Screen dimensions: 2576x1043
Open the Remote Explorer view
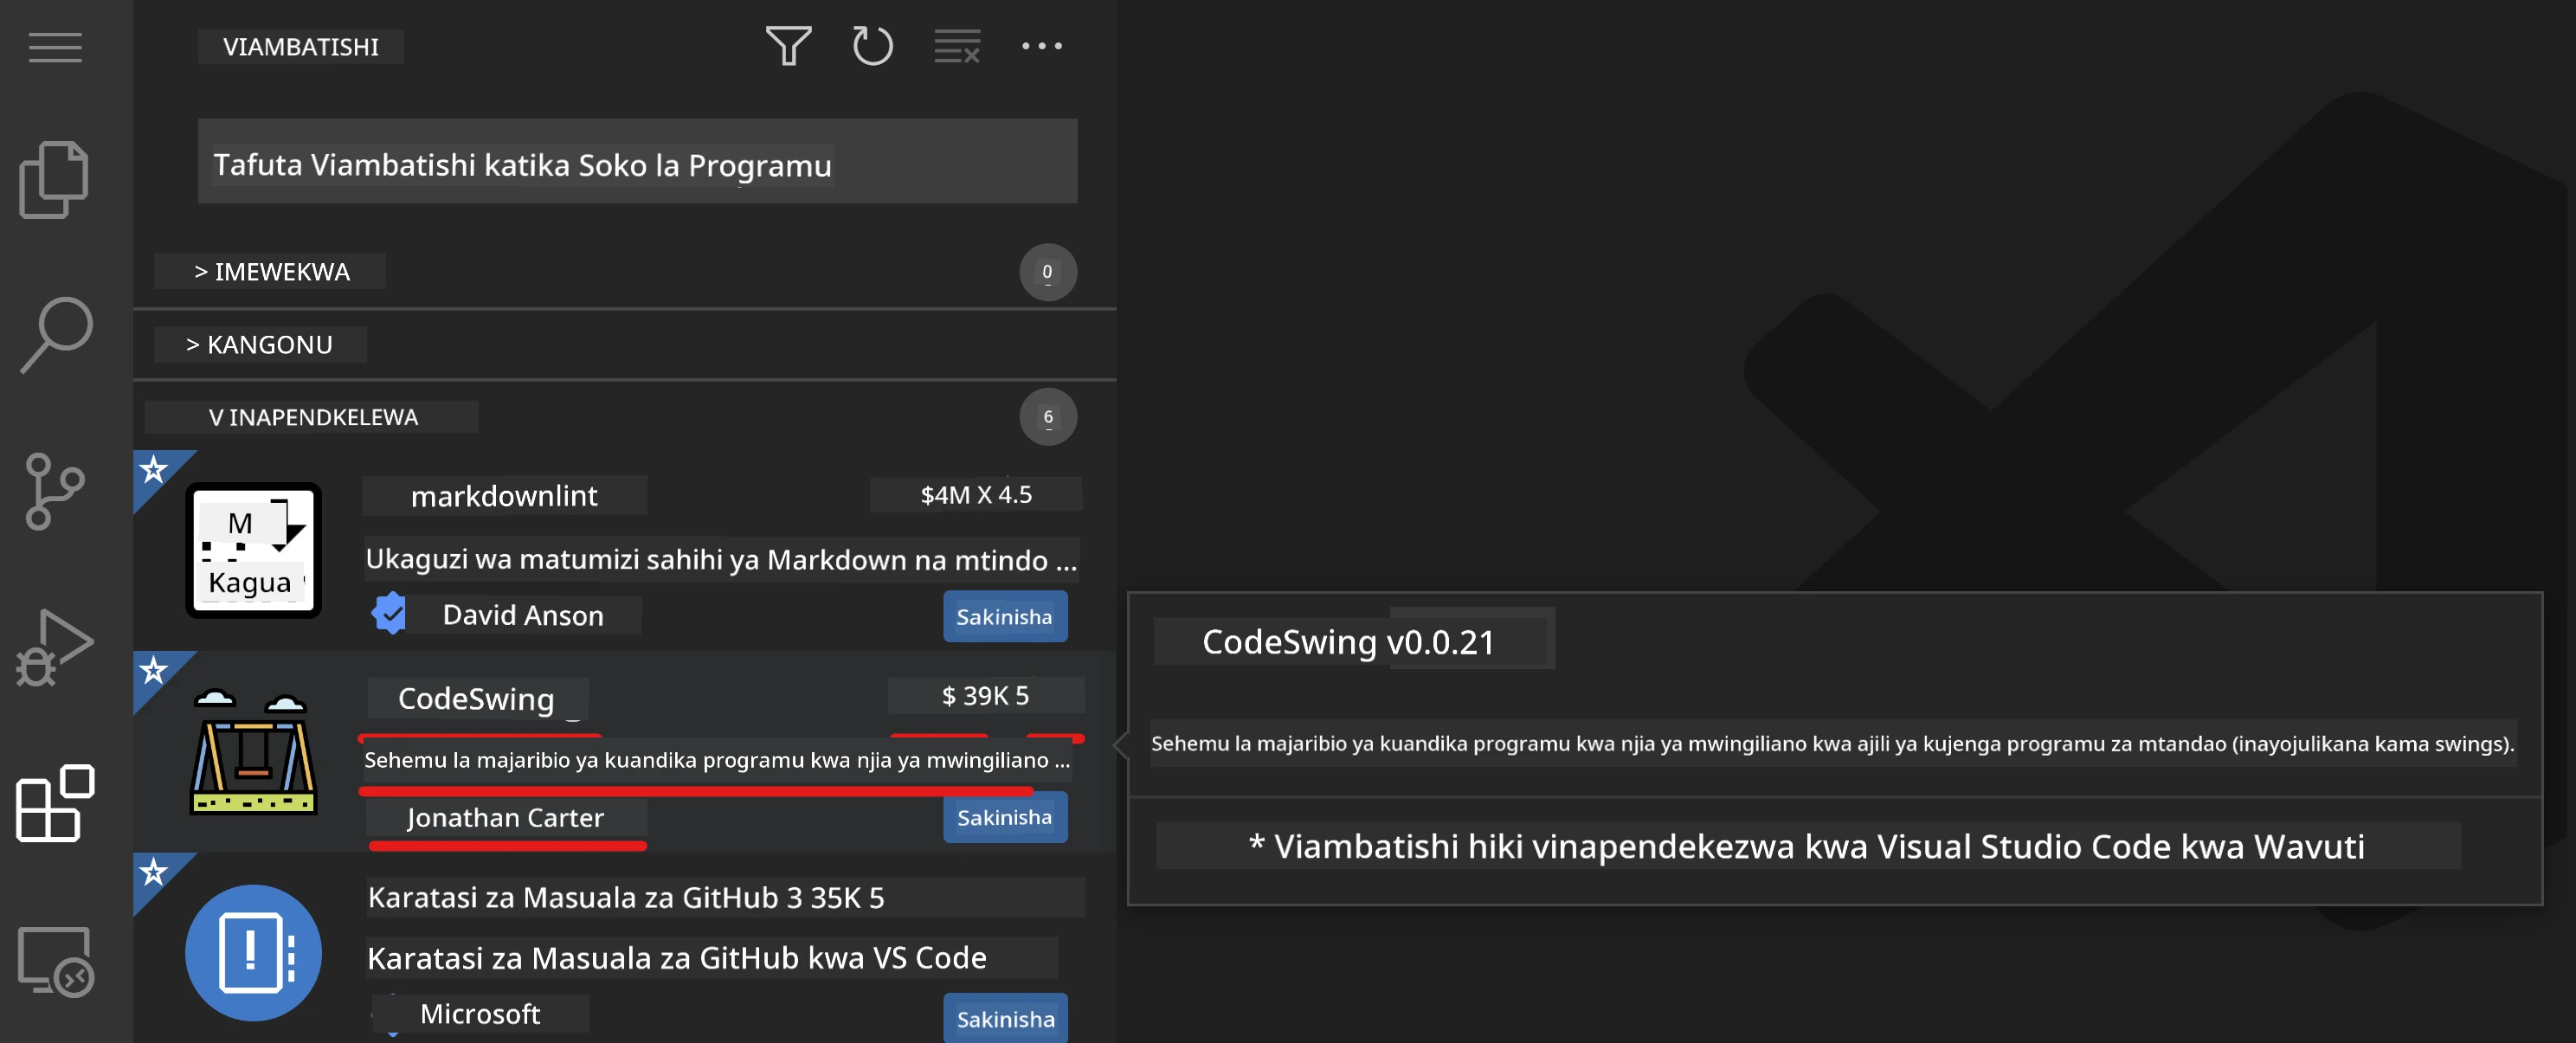point(55,960)
